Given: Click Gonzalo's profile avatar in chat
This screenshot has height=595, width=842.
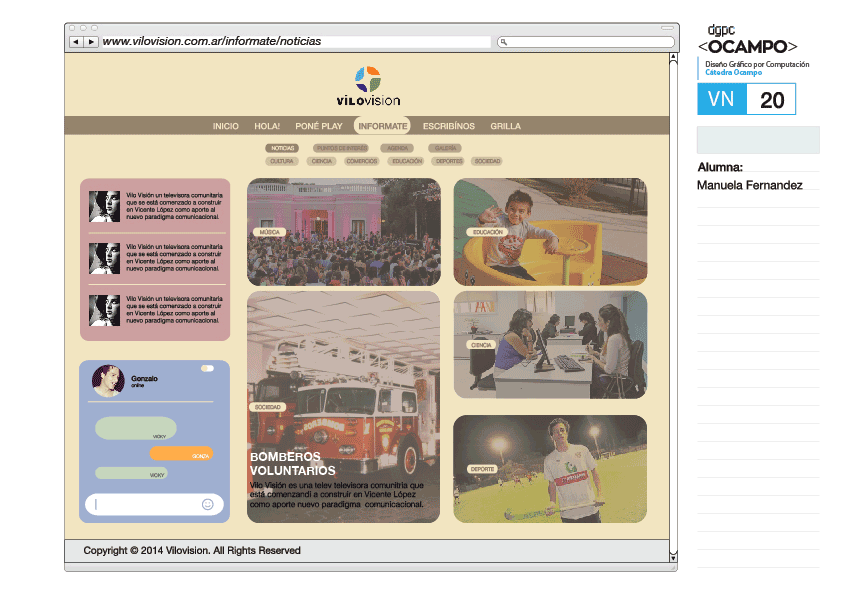Looking at the screenshot, I should (108, 381).
